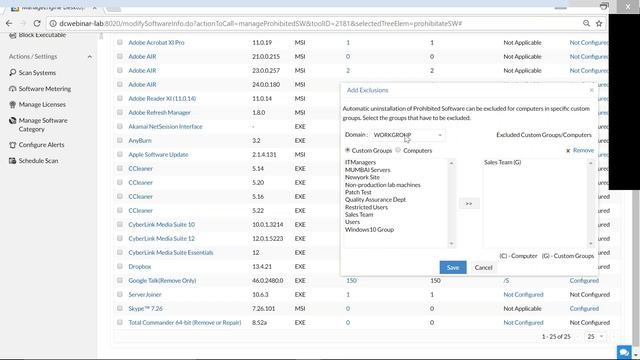The width and height of the screenshot is (640, 360).
Task: Tick the checkbox for CyberLink Media Suite 10
Action: [x=120, y=224]
